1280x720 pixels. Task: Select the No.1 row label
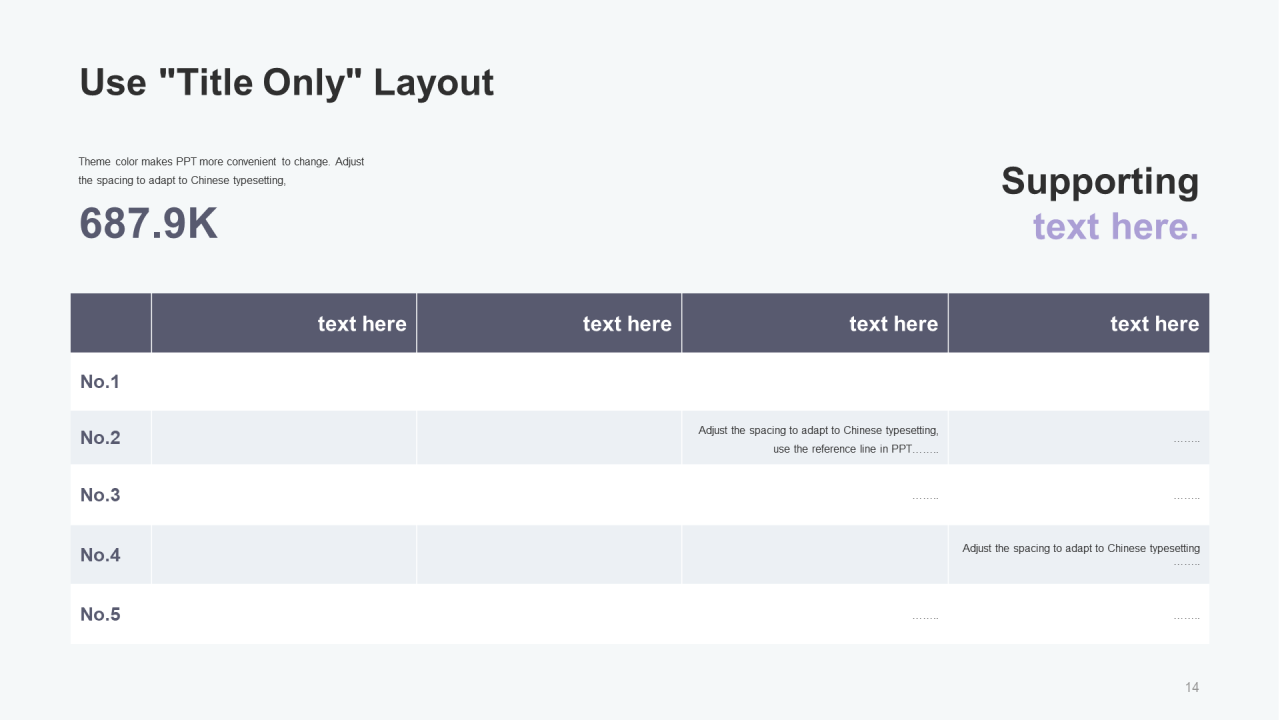100,381
